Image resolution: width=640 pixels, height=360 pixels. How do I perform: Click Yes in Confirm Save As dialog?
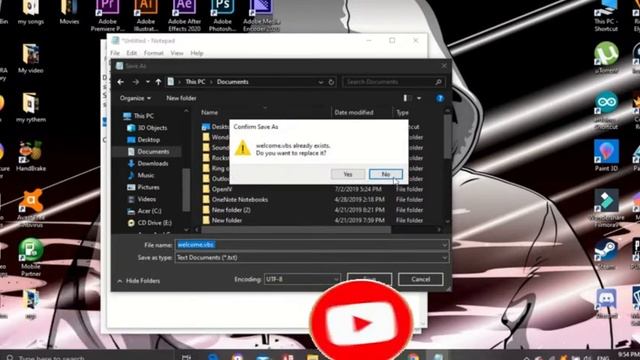pyautogui.click(x=347, y=174)
